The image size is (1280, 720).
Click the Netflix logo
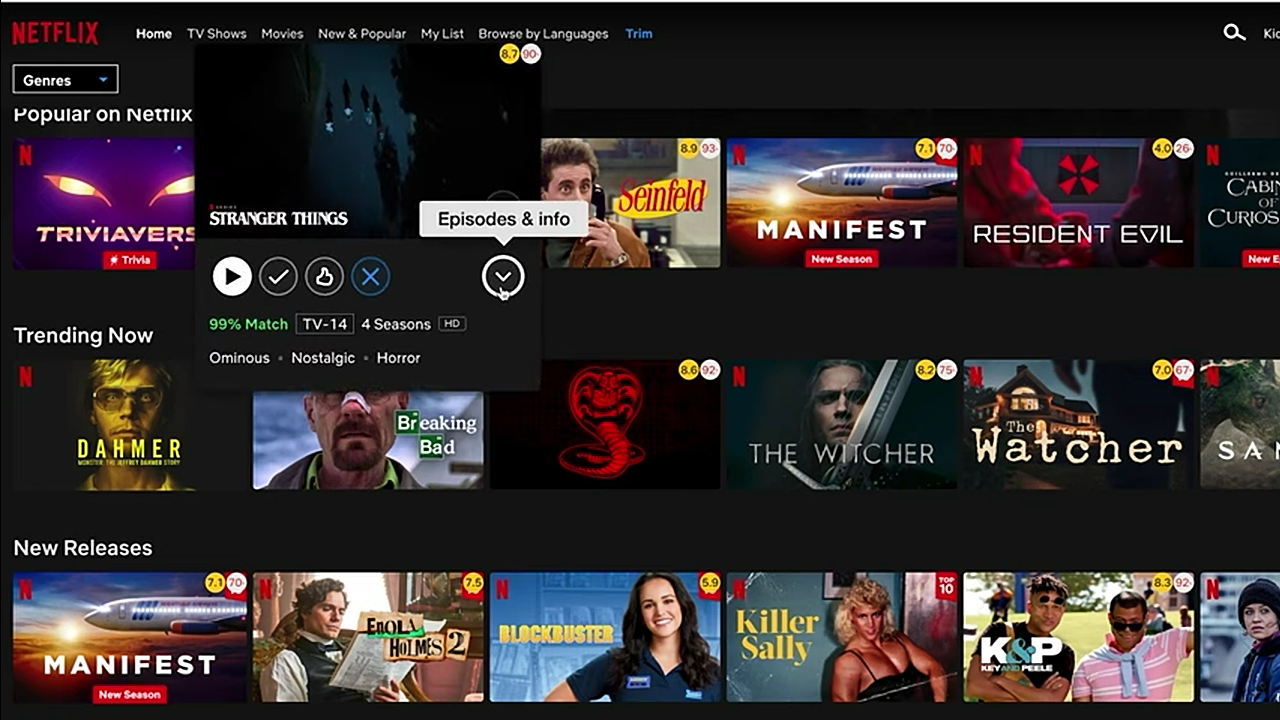point(53,31)
